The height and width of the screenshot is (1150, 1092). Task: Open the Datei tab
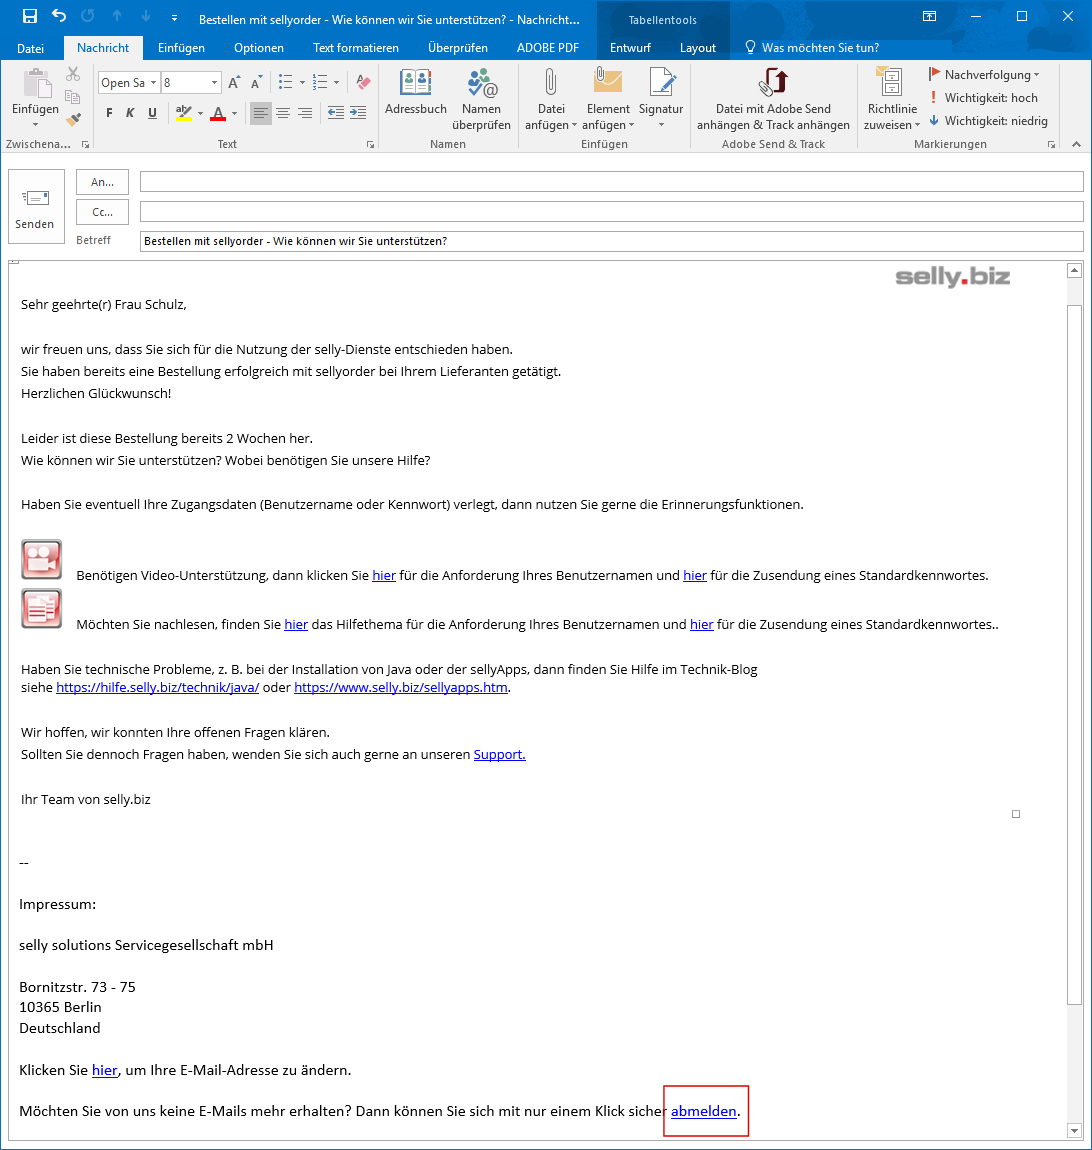point(30,48)
